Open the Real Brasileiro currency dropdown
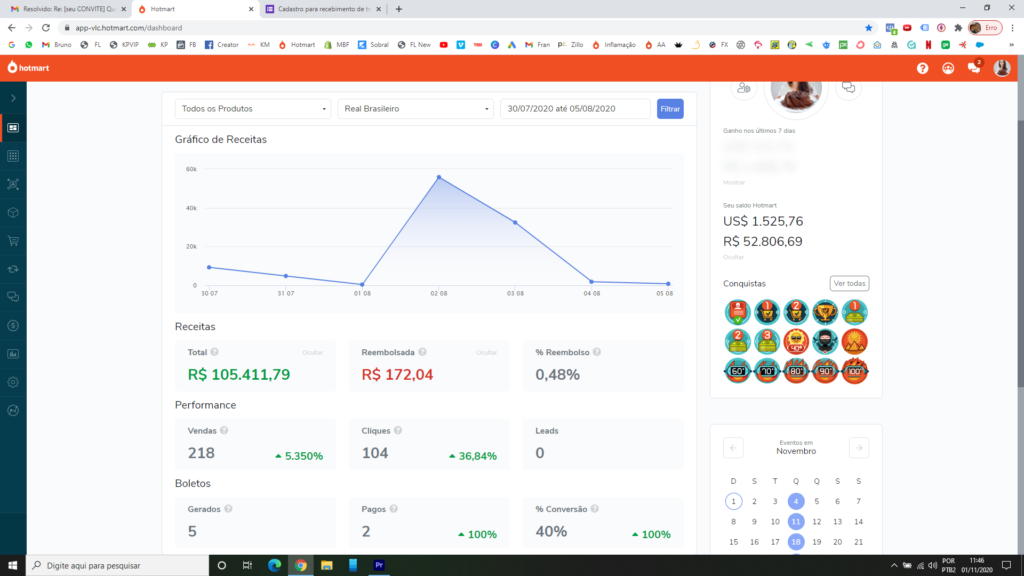Screen dimensions: 1024x576 pos(415,108)
